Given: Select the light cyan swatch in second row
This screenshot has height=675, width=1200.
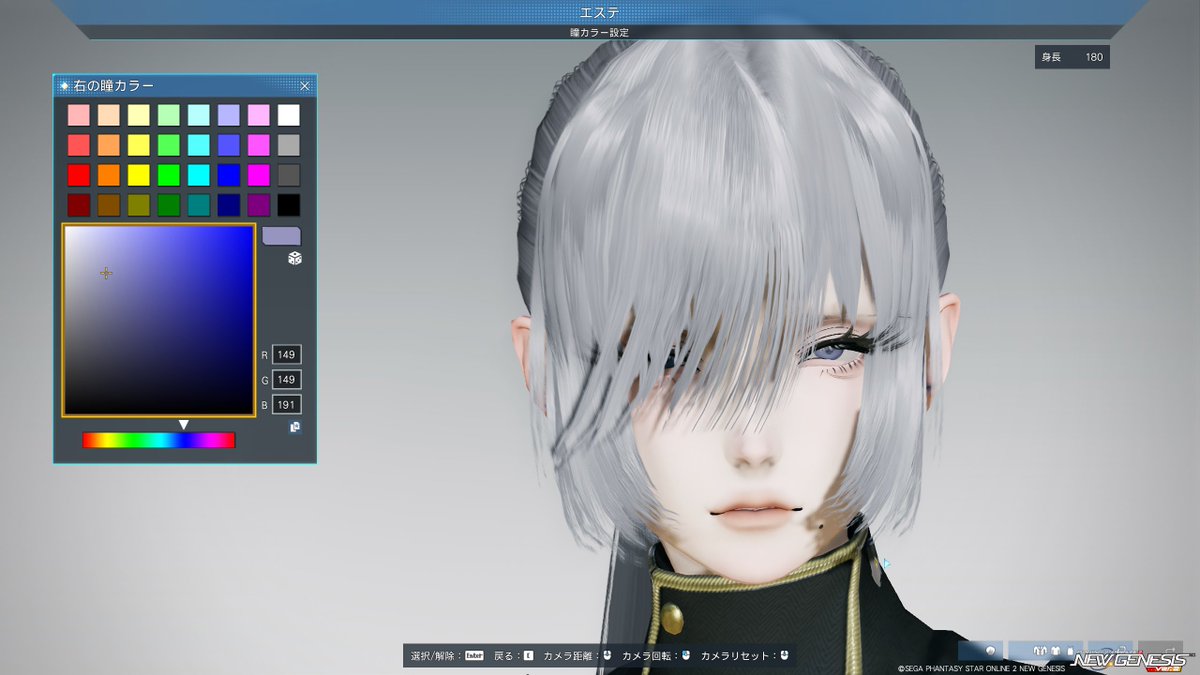Looking at the screenshot, I should click(199, 145).
